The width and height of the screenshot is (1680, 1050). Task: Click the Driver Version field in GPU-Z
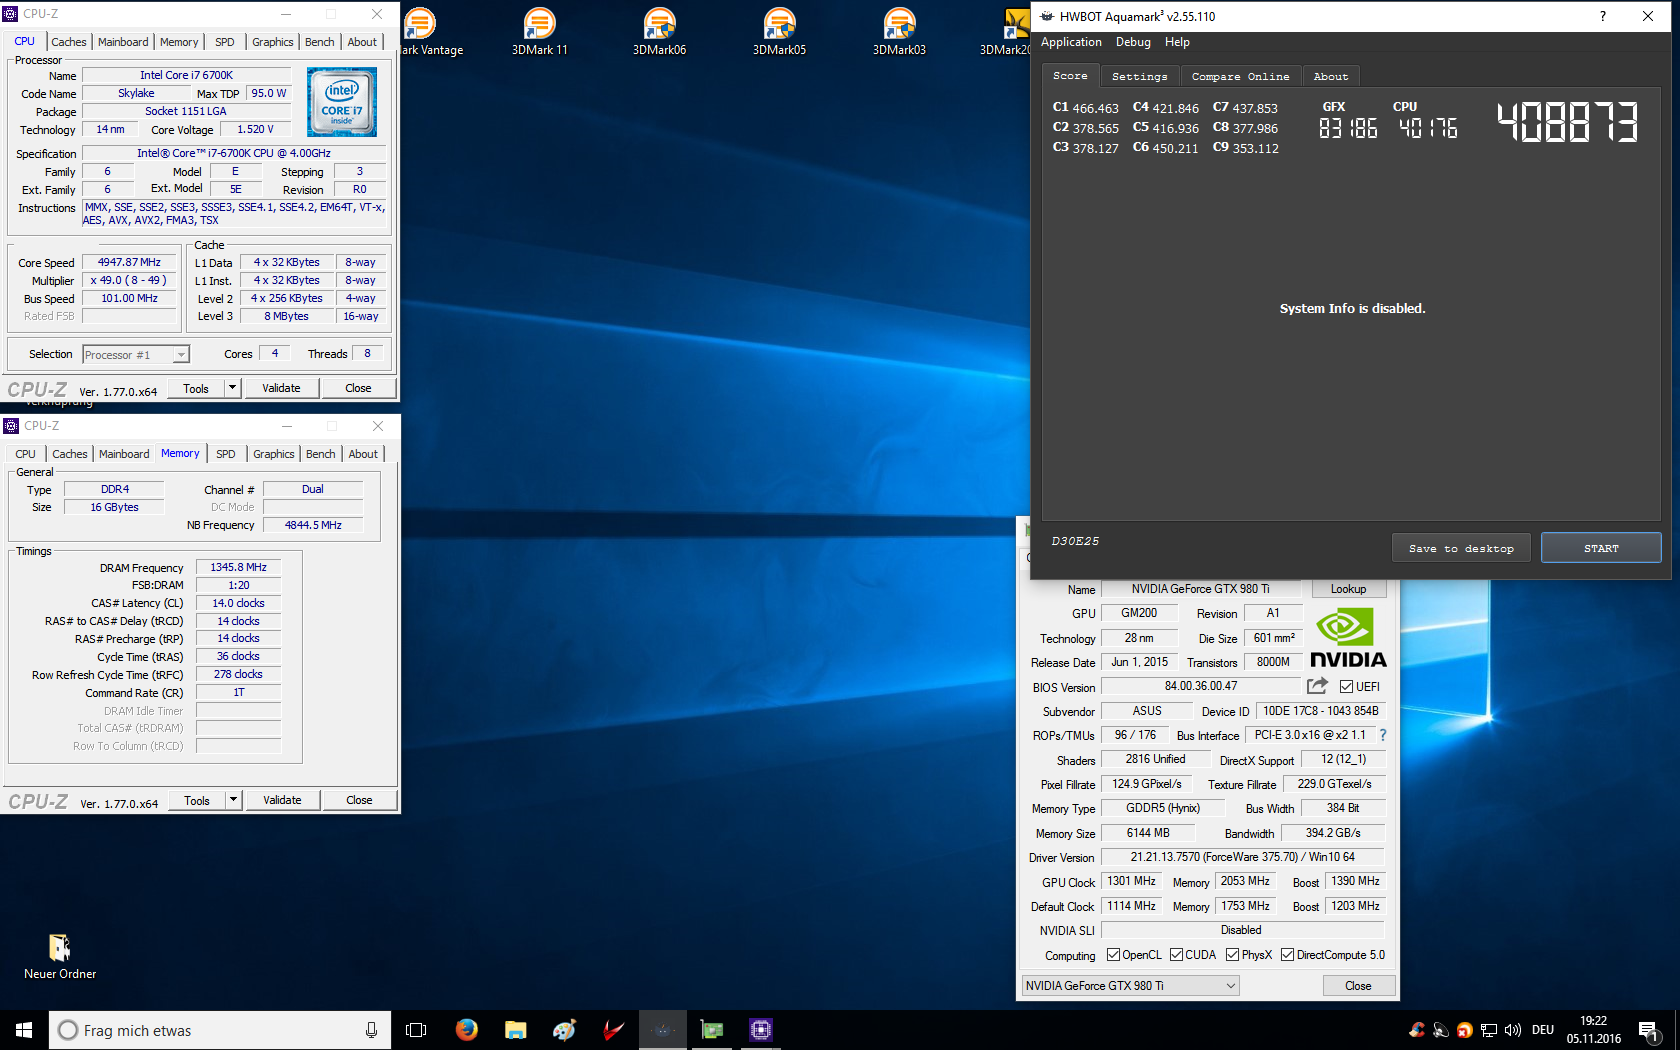tap(1242, 857)
